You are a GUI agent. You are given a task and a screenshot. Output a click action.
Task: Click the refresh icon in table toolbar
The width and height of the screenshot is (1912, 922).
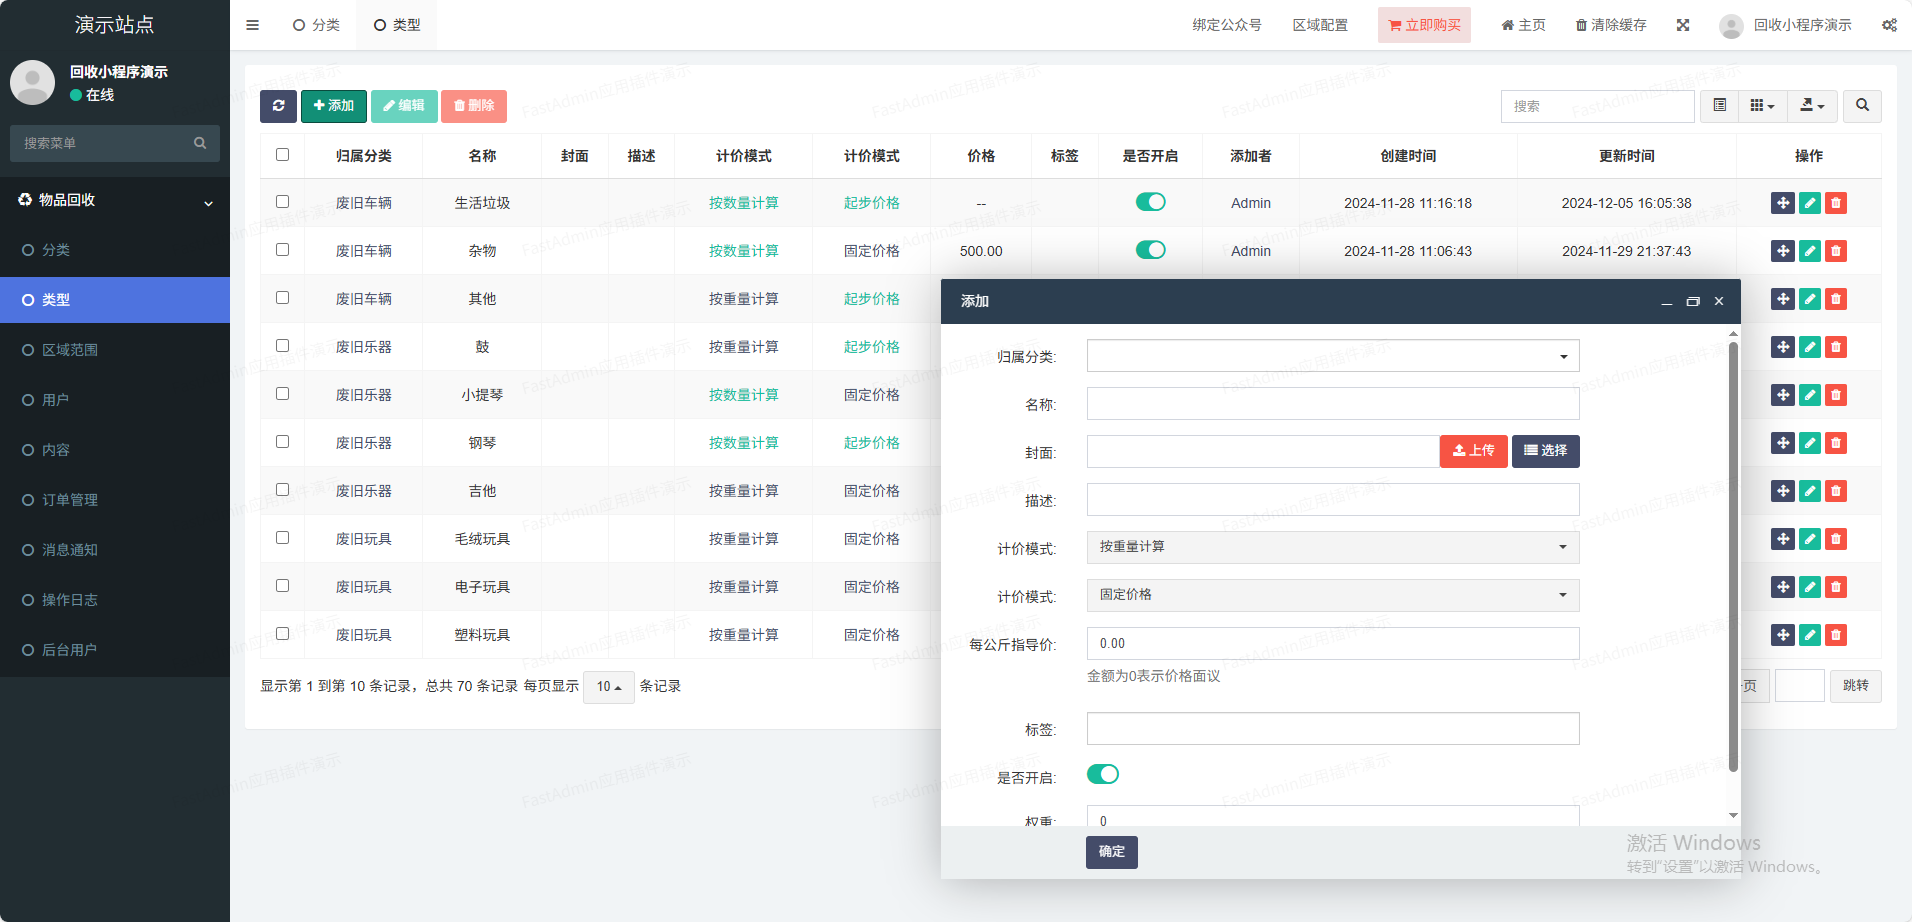click(x=278, y=106)
